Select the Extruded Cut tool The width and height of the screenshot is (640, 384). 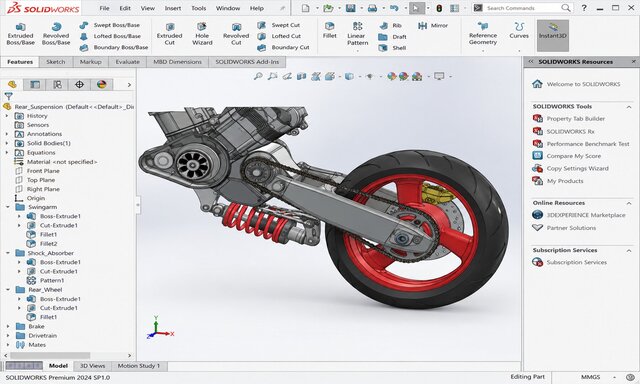169,33
